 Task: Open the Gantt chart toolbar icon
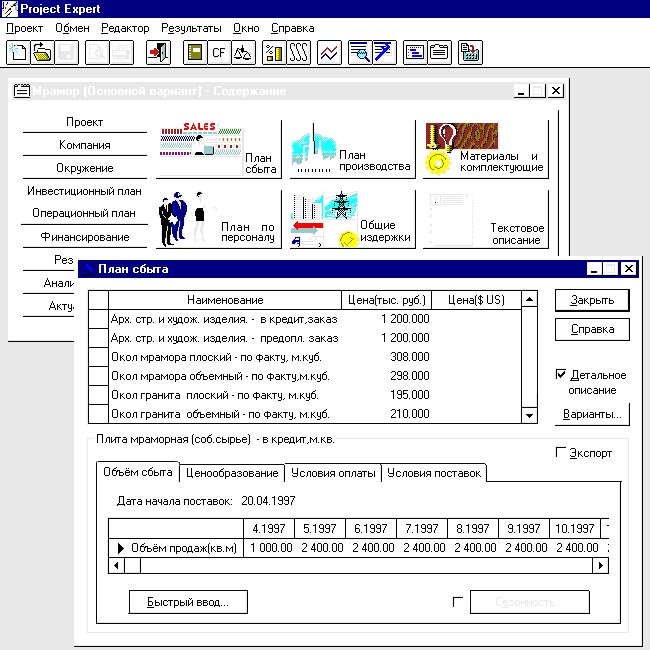(x=415, y=52)
